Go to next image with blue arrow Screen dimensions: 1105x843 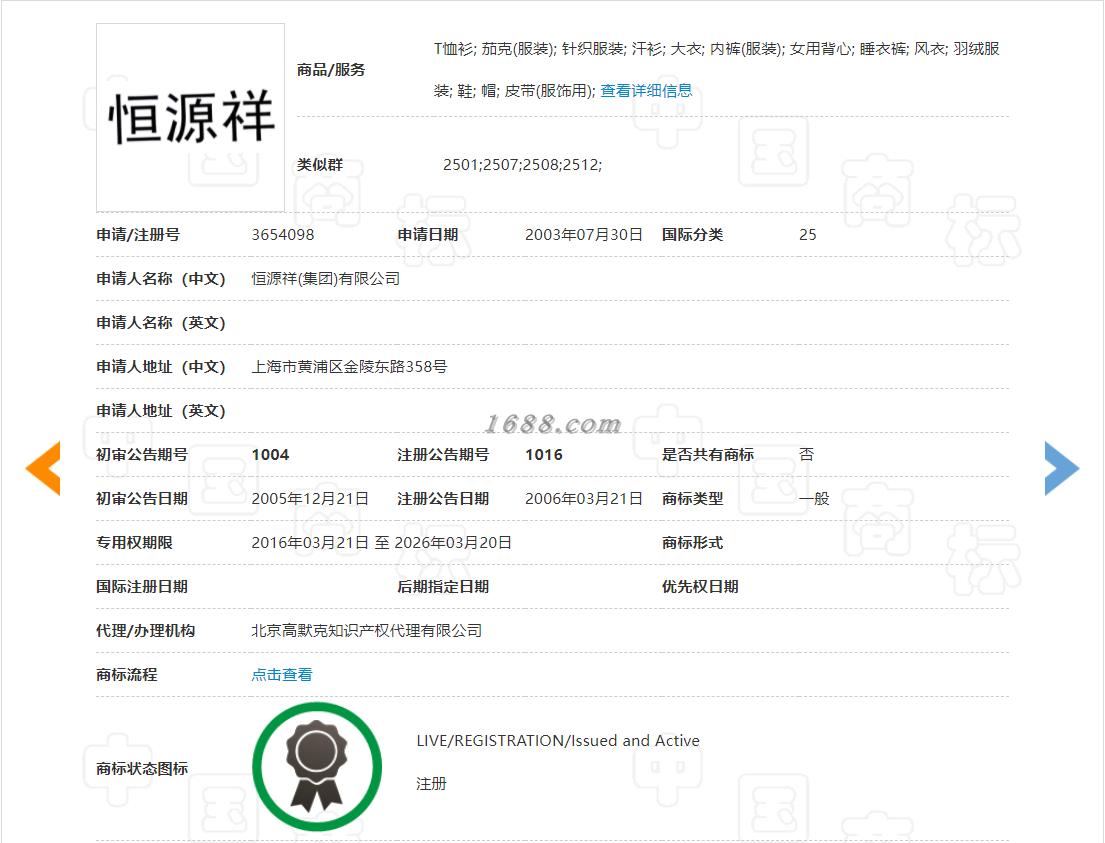click(1061, 468)
